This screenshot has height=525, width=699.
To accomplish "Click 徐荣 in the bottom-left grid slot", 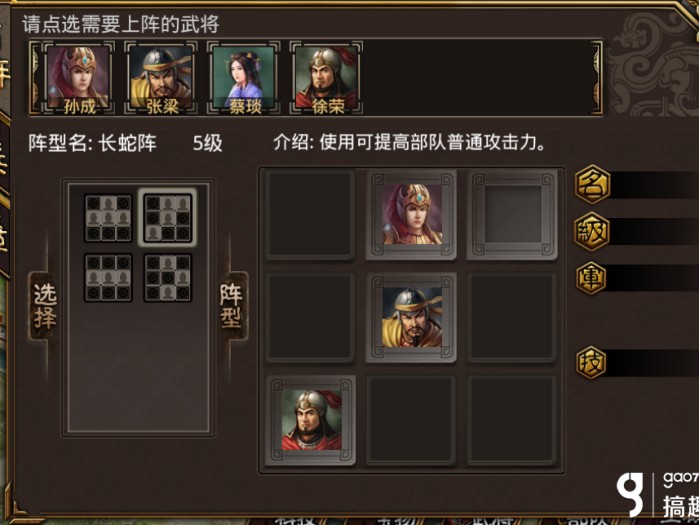I will click(x=310, y=420).
